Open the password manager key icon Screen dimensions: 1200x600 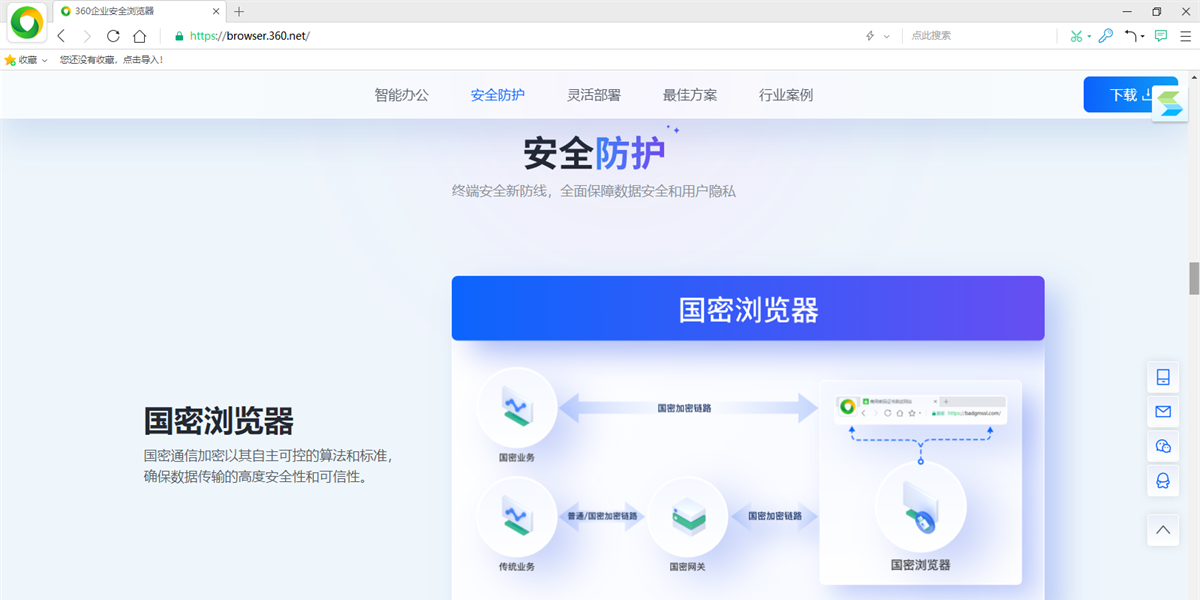(1105, 35)
